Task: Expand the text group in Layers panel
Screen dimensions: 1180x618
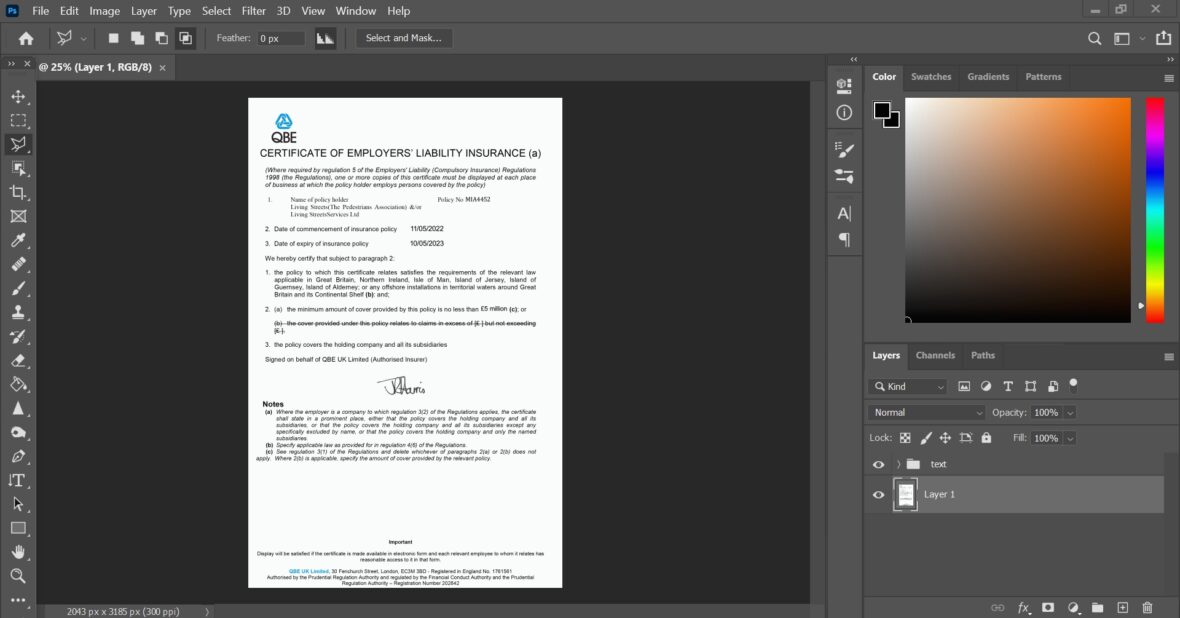Action: click(x=898, y=464)
